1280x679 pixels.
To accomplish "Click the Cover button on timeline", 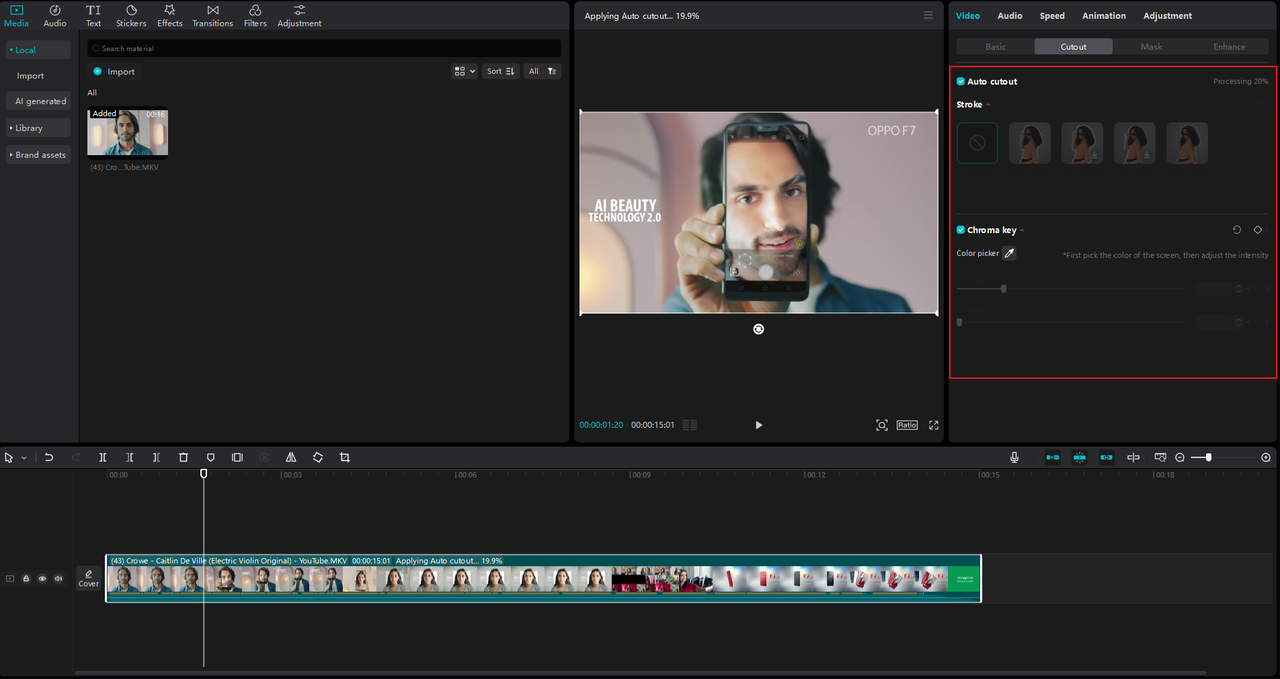I will point(89,578).
